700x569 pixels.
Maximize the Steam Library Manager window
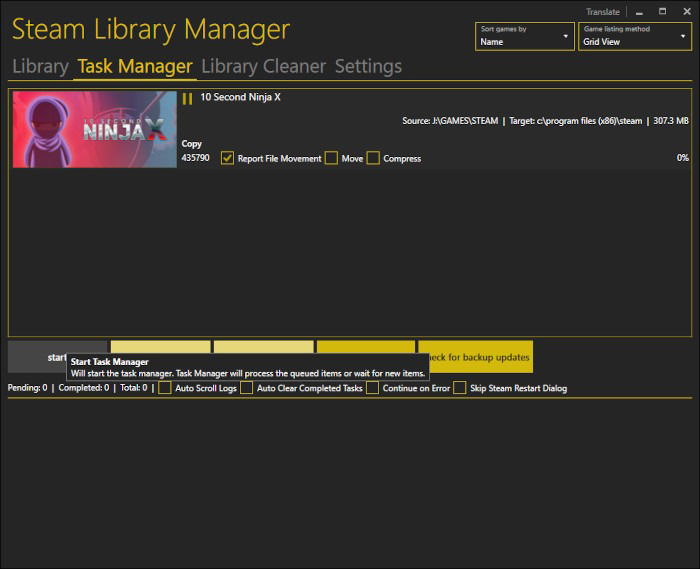[x=662, y=12]
